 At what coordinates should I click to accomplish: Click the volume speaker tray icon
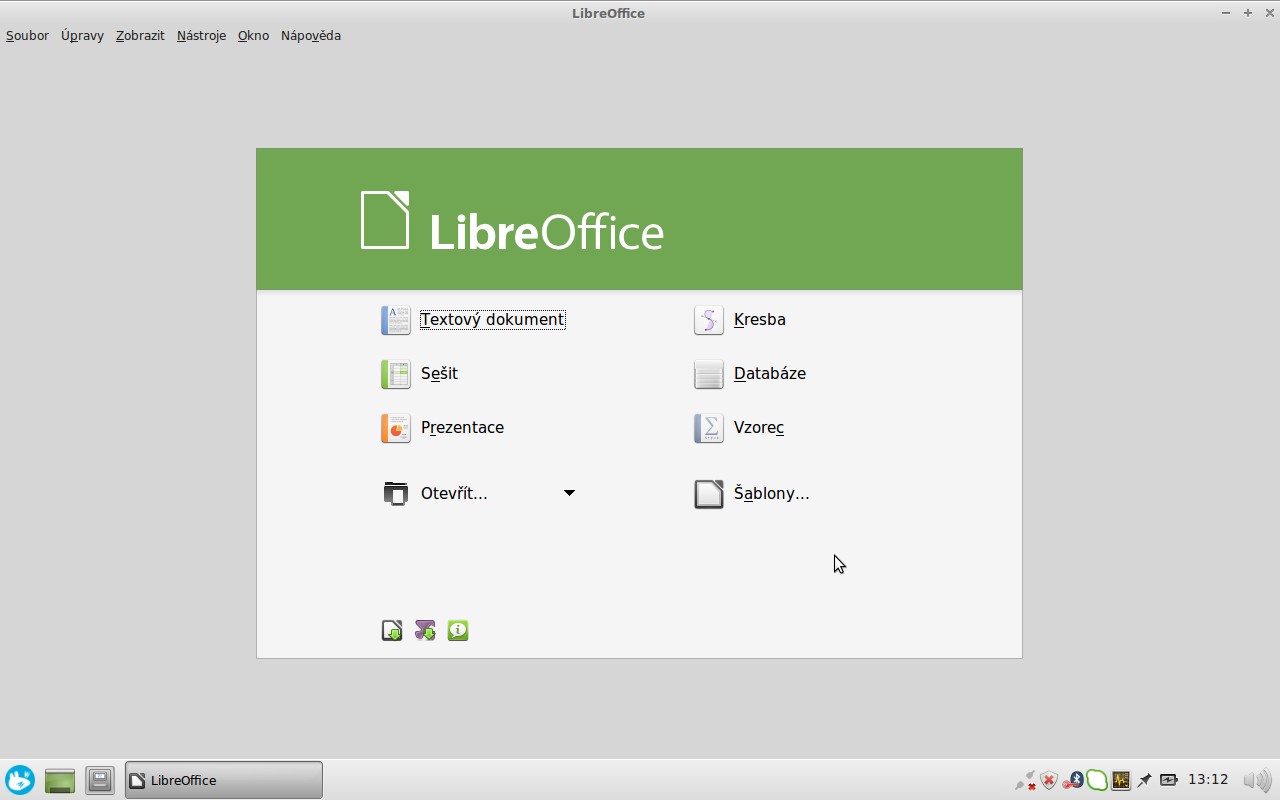tap(1257, 780)
